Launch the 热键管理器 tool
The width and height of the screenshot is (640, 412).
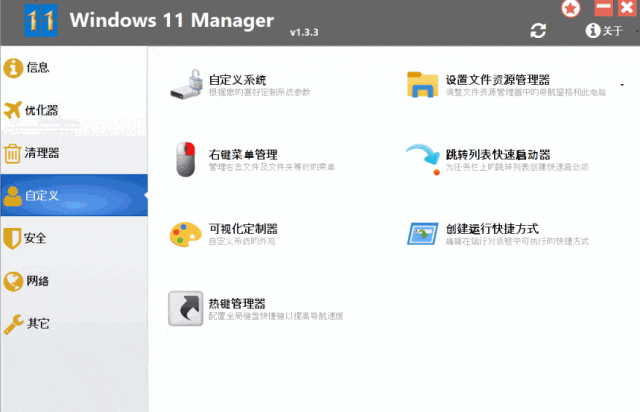tap(237, 304)
